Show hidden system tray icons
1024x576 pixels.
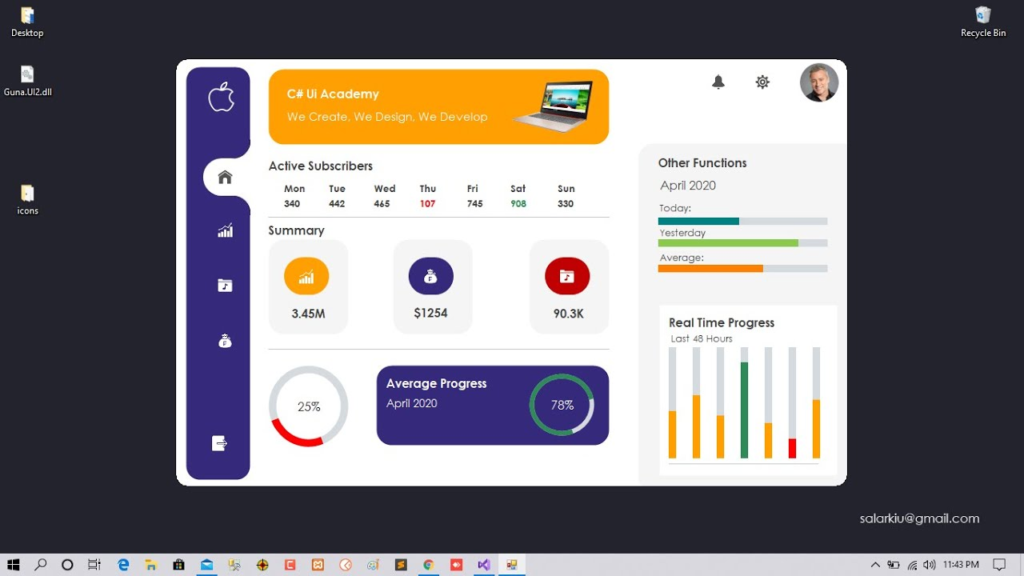click(875, 565)
